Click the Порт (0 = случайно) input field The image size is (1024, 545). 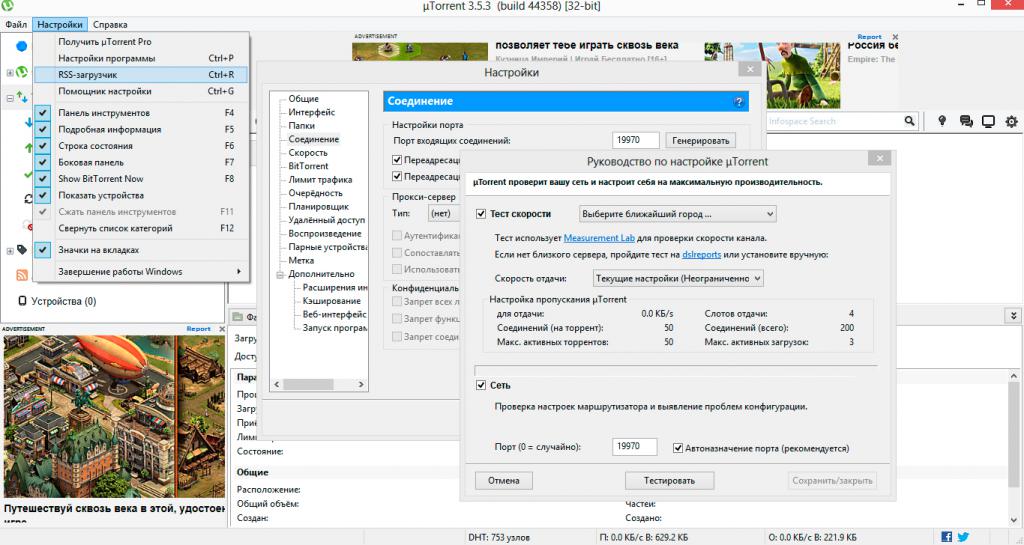(635, 446)
